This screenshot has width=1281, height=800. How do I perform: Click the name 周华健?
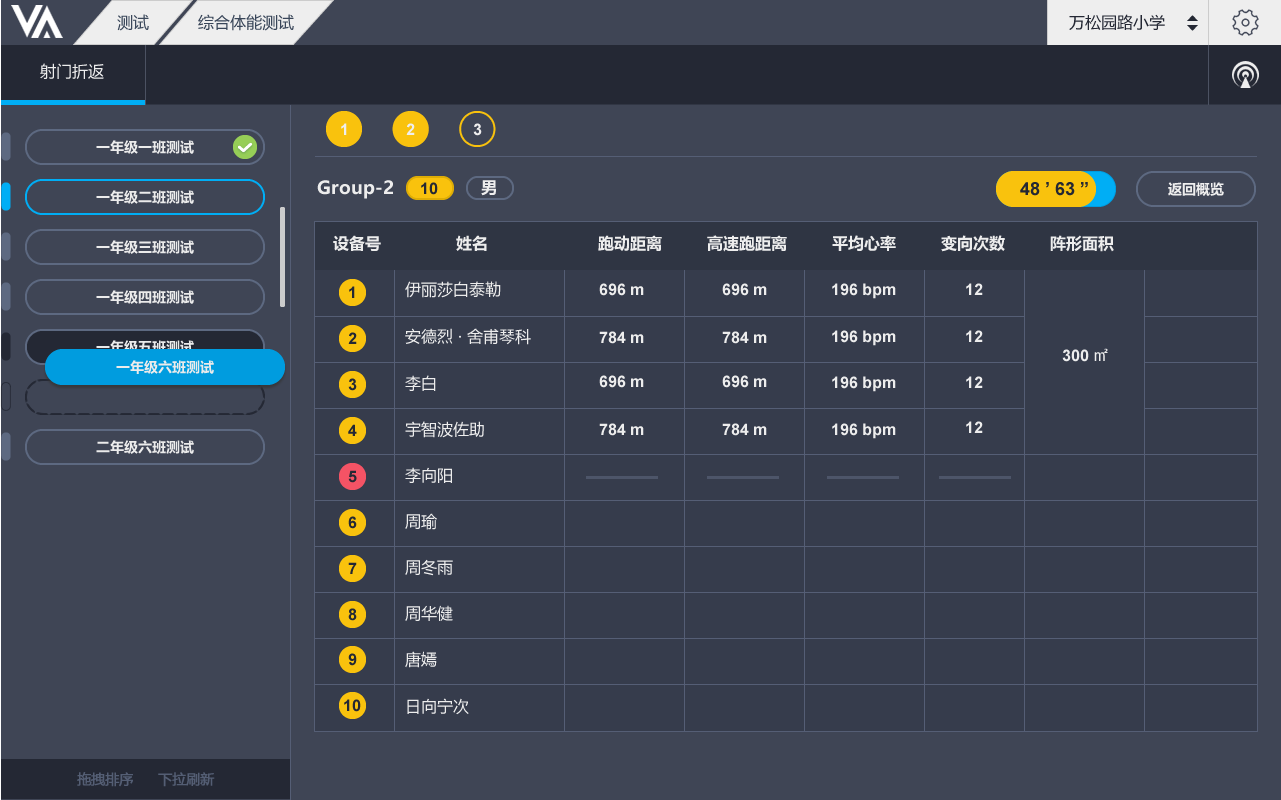click(429, 614)
